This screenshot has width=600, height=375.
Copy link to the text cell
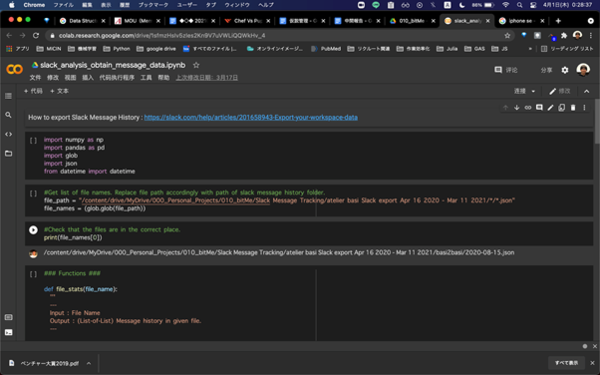click(x=528, y=108)
